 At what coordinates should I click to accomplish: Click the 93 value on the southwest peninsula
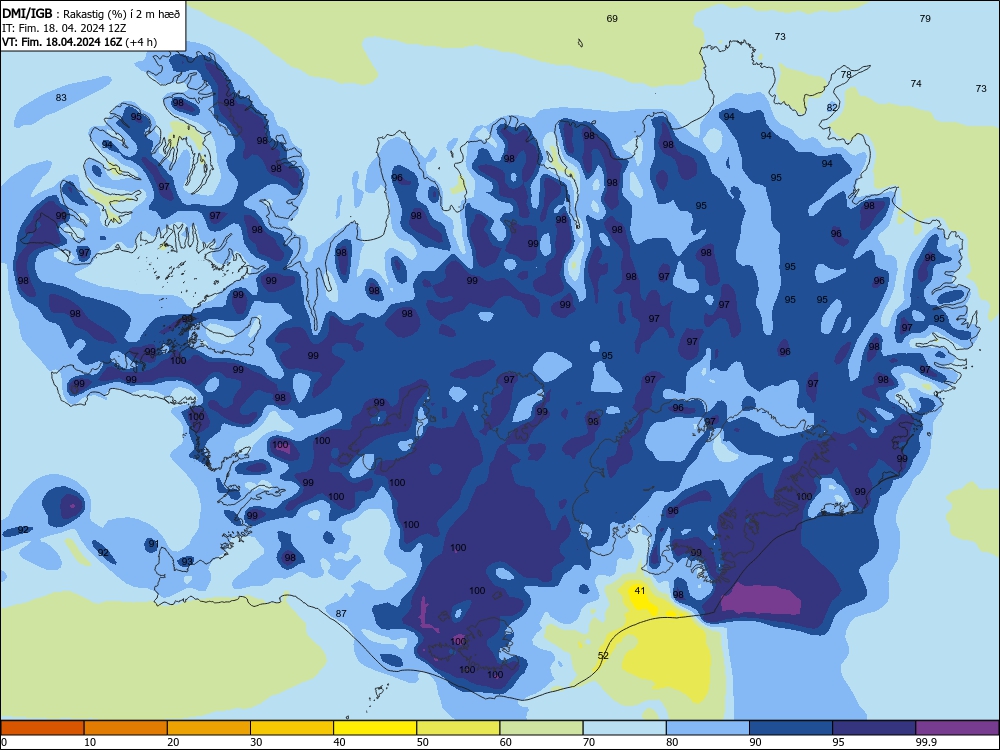[186, 562]
